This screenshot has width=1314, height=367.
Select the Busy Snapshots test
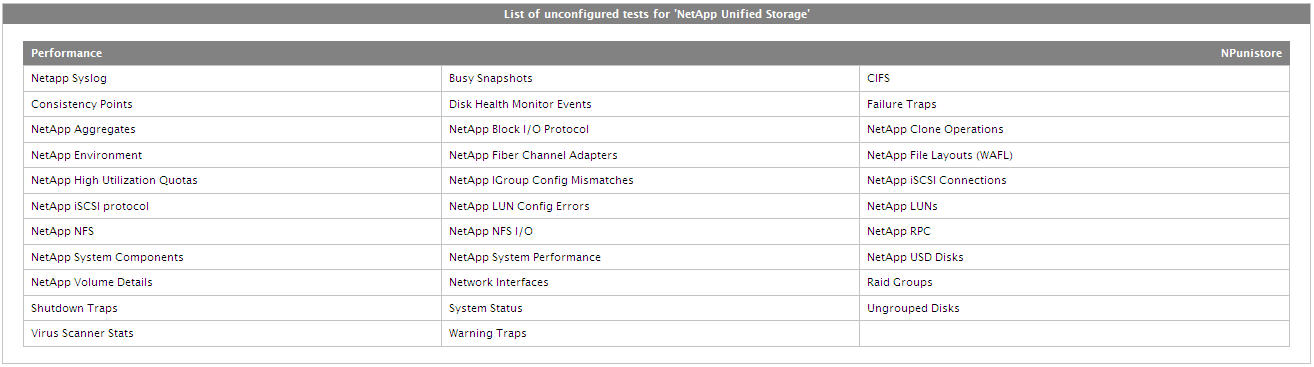(490, 78)
